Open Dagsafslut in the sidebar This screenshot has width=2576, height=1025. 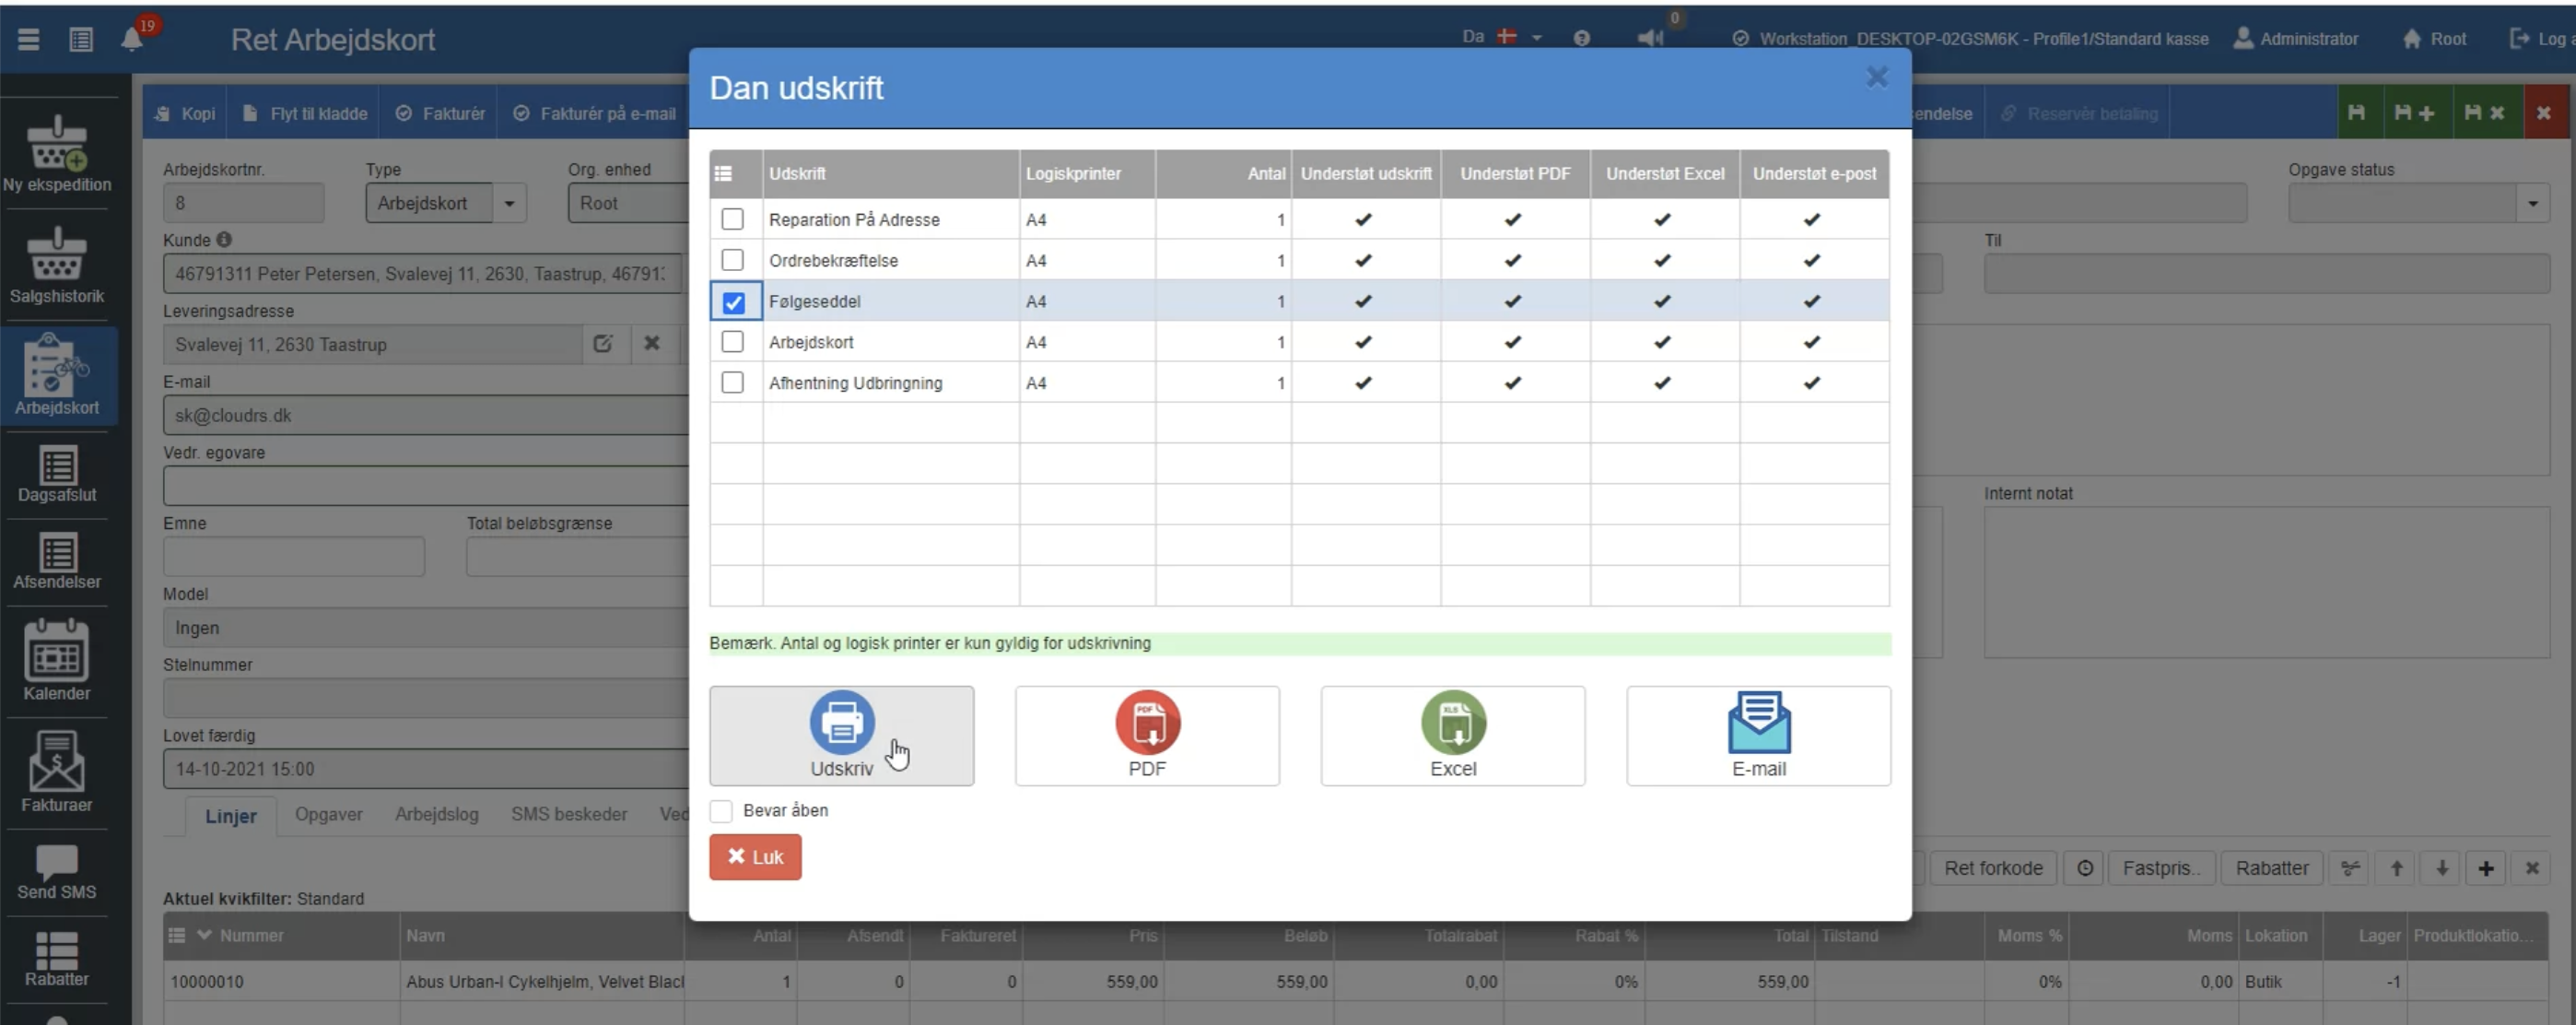click(57, 474)
